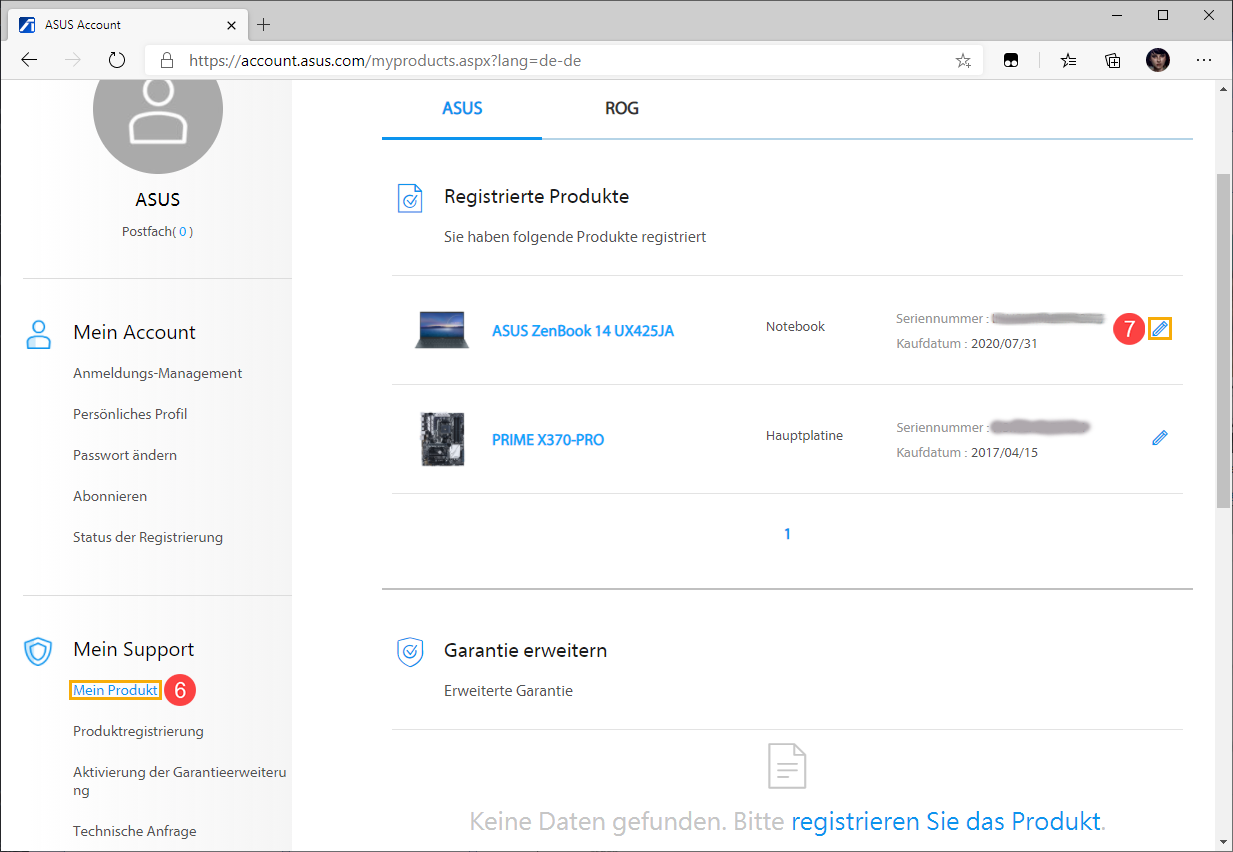The image size is (1233, 852).
Task: Minimize the browser window
Action: point(1117,15)
